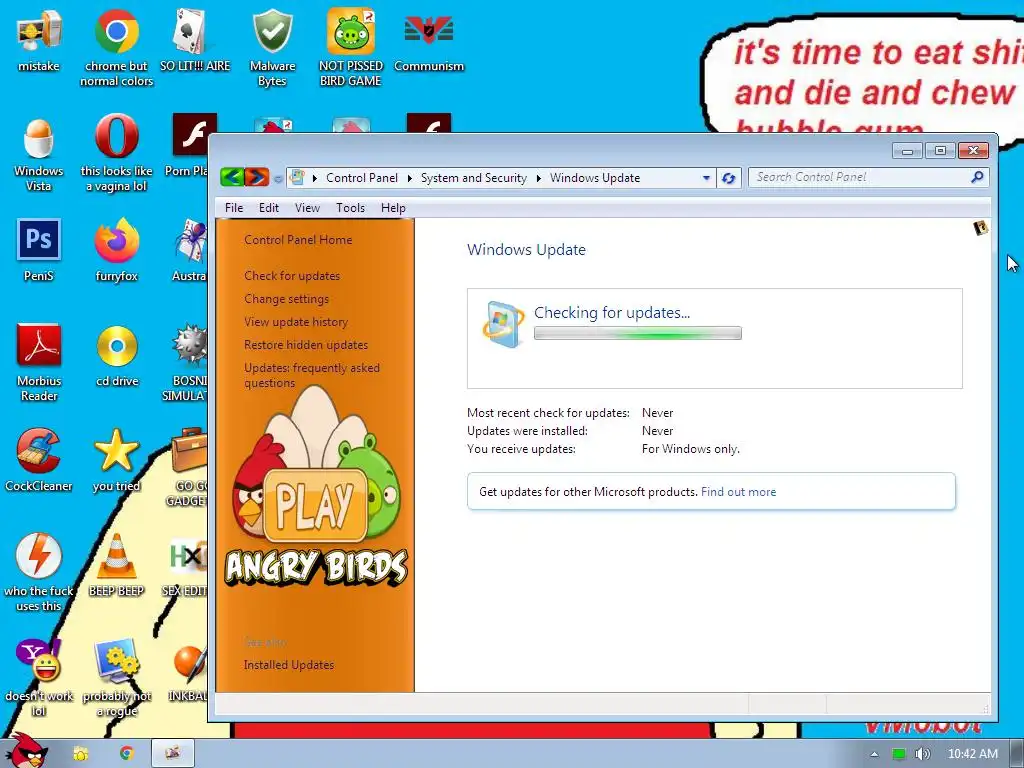Open 'doesn't work lol' Yahoo icon
This screenshot has height=768, width=1024.
39,678
